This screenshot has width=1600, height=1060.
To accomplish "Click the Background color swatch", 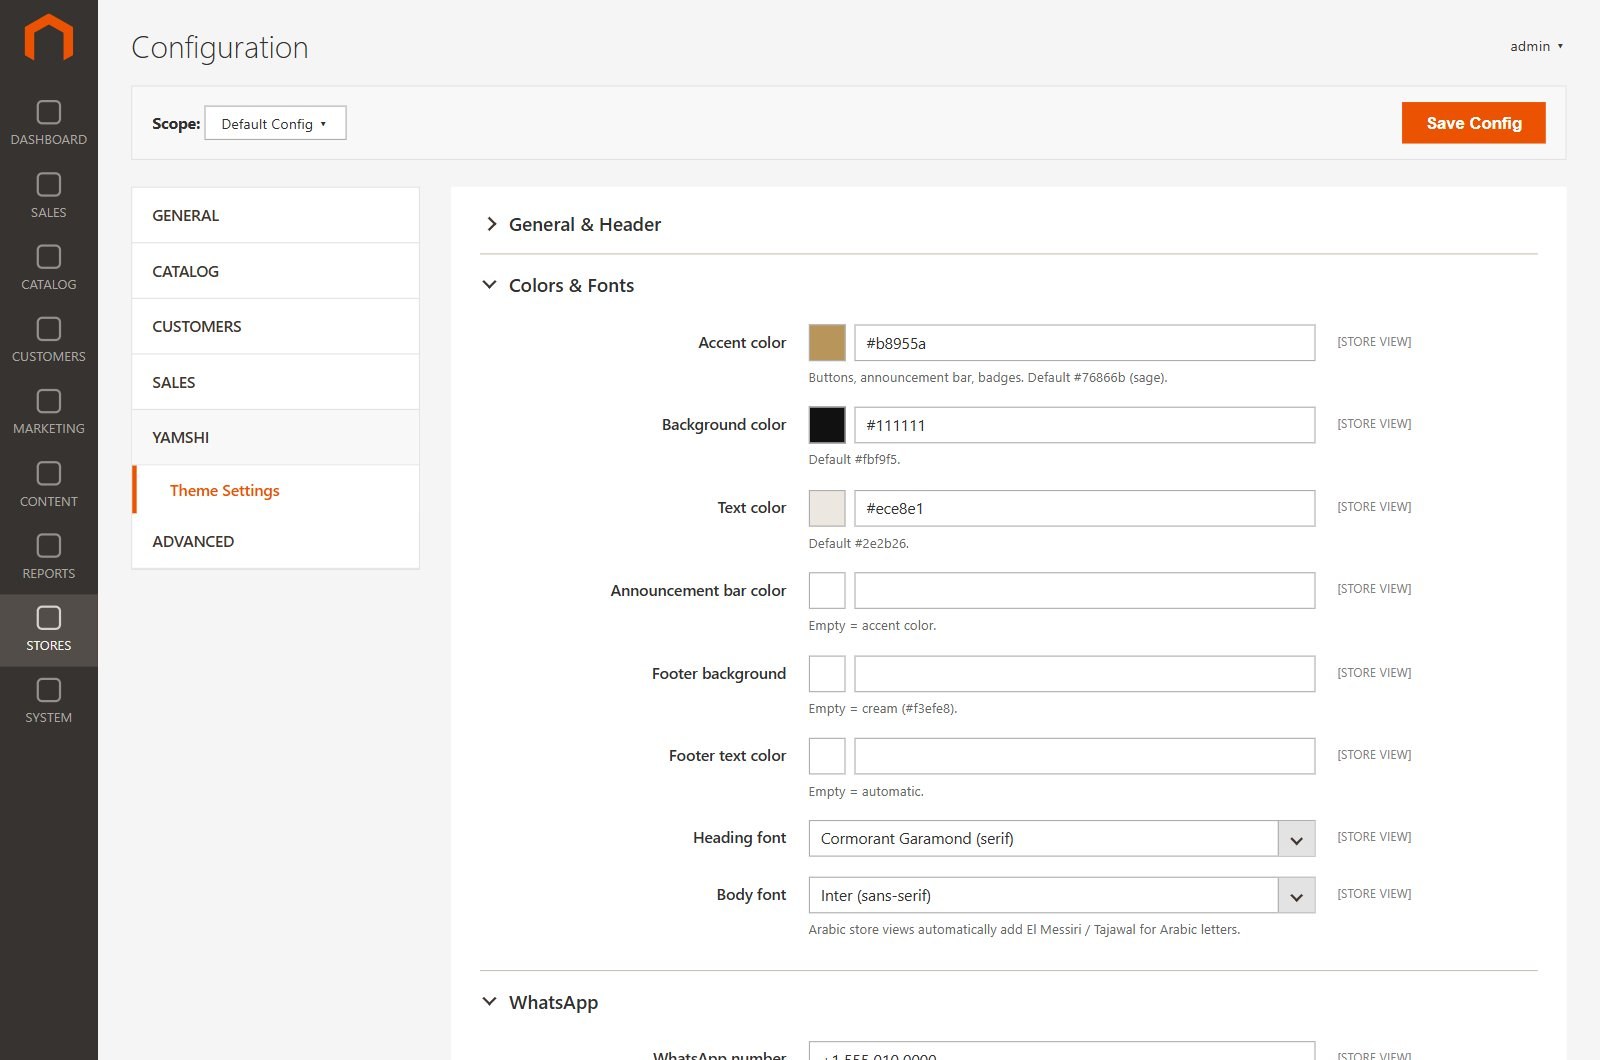I will (x=827, y=425).
